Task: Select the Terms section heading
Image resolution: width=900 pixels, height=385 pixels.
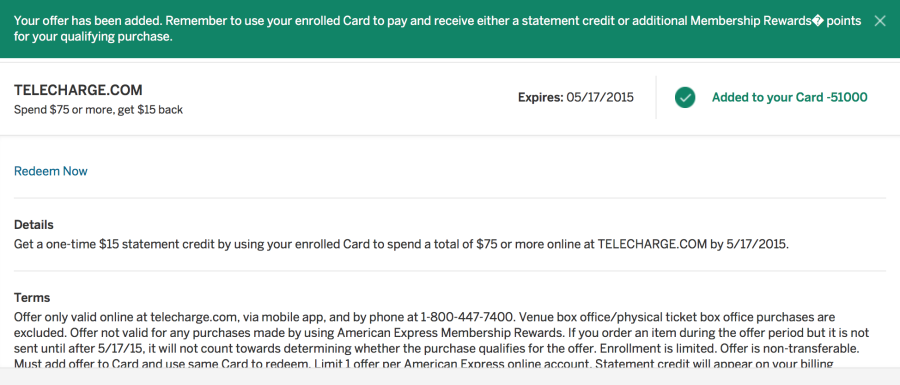Action: click(x=32, y=298)
